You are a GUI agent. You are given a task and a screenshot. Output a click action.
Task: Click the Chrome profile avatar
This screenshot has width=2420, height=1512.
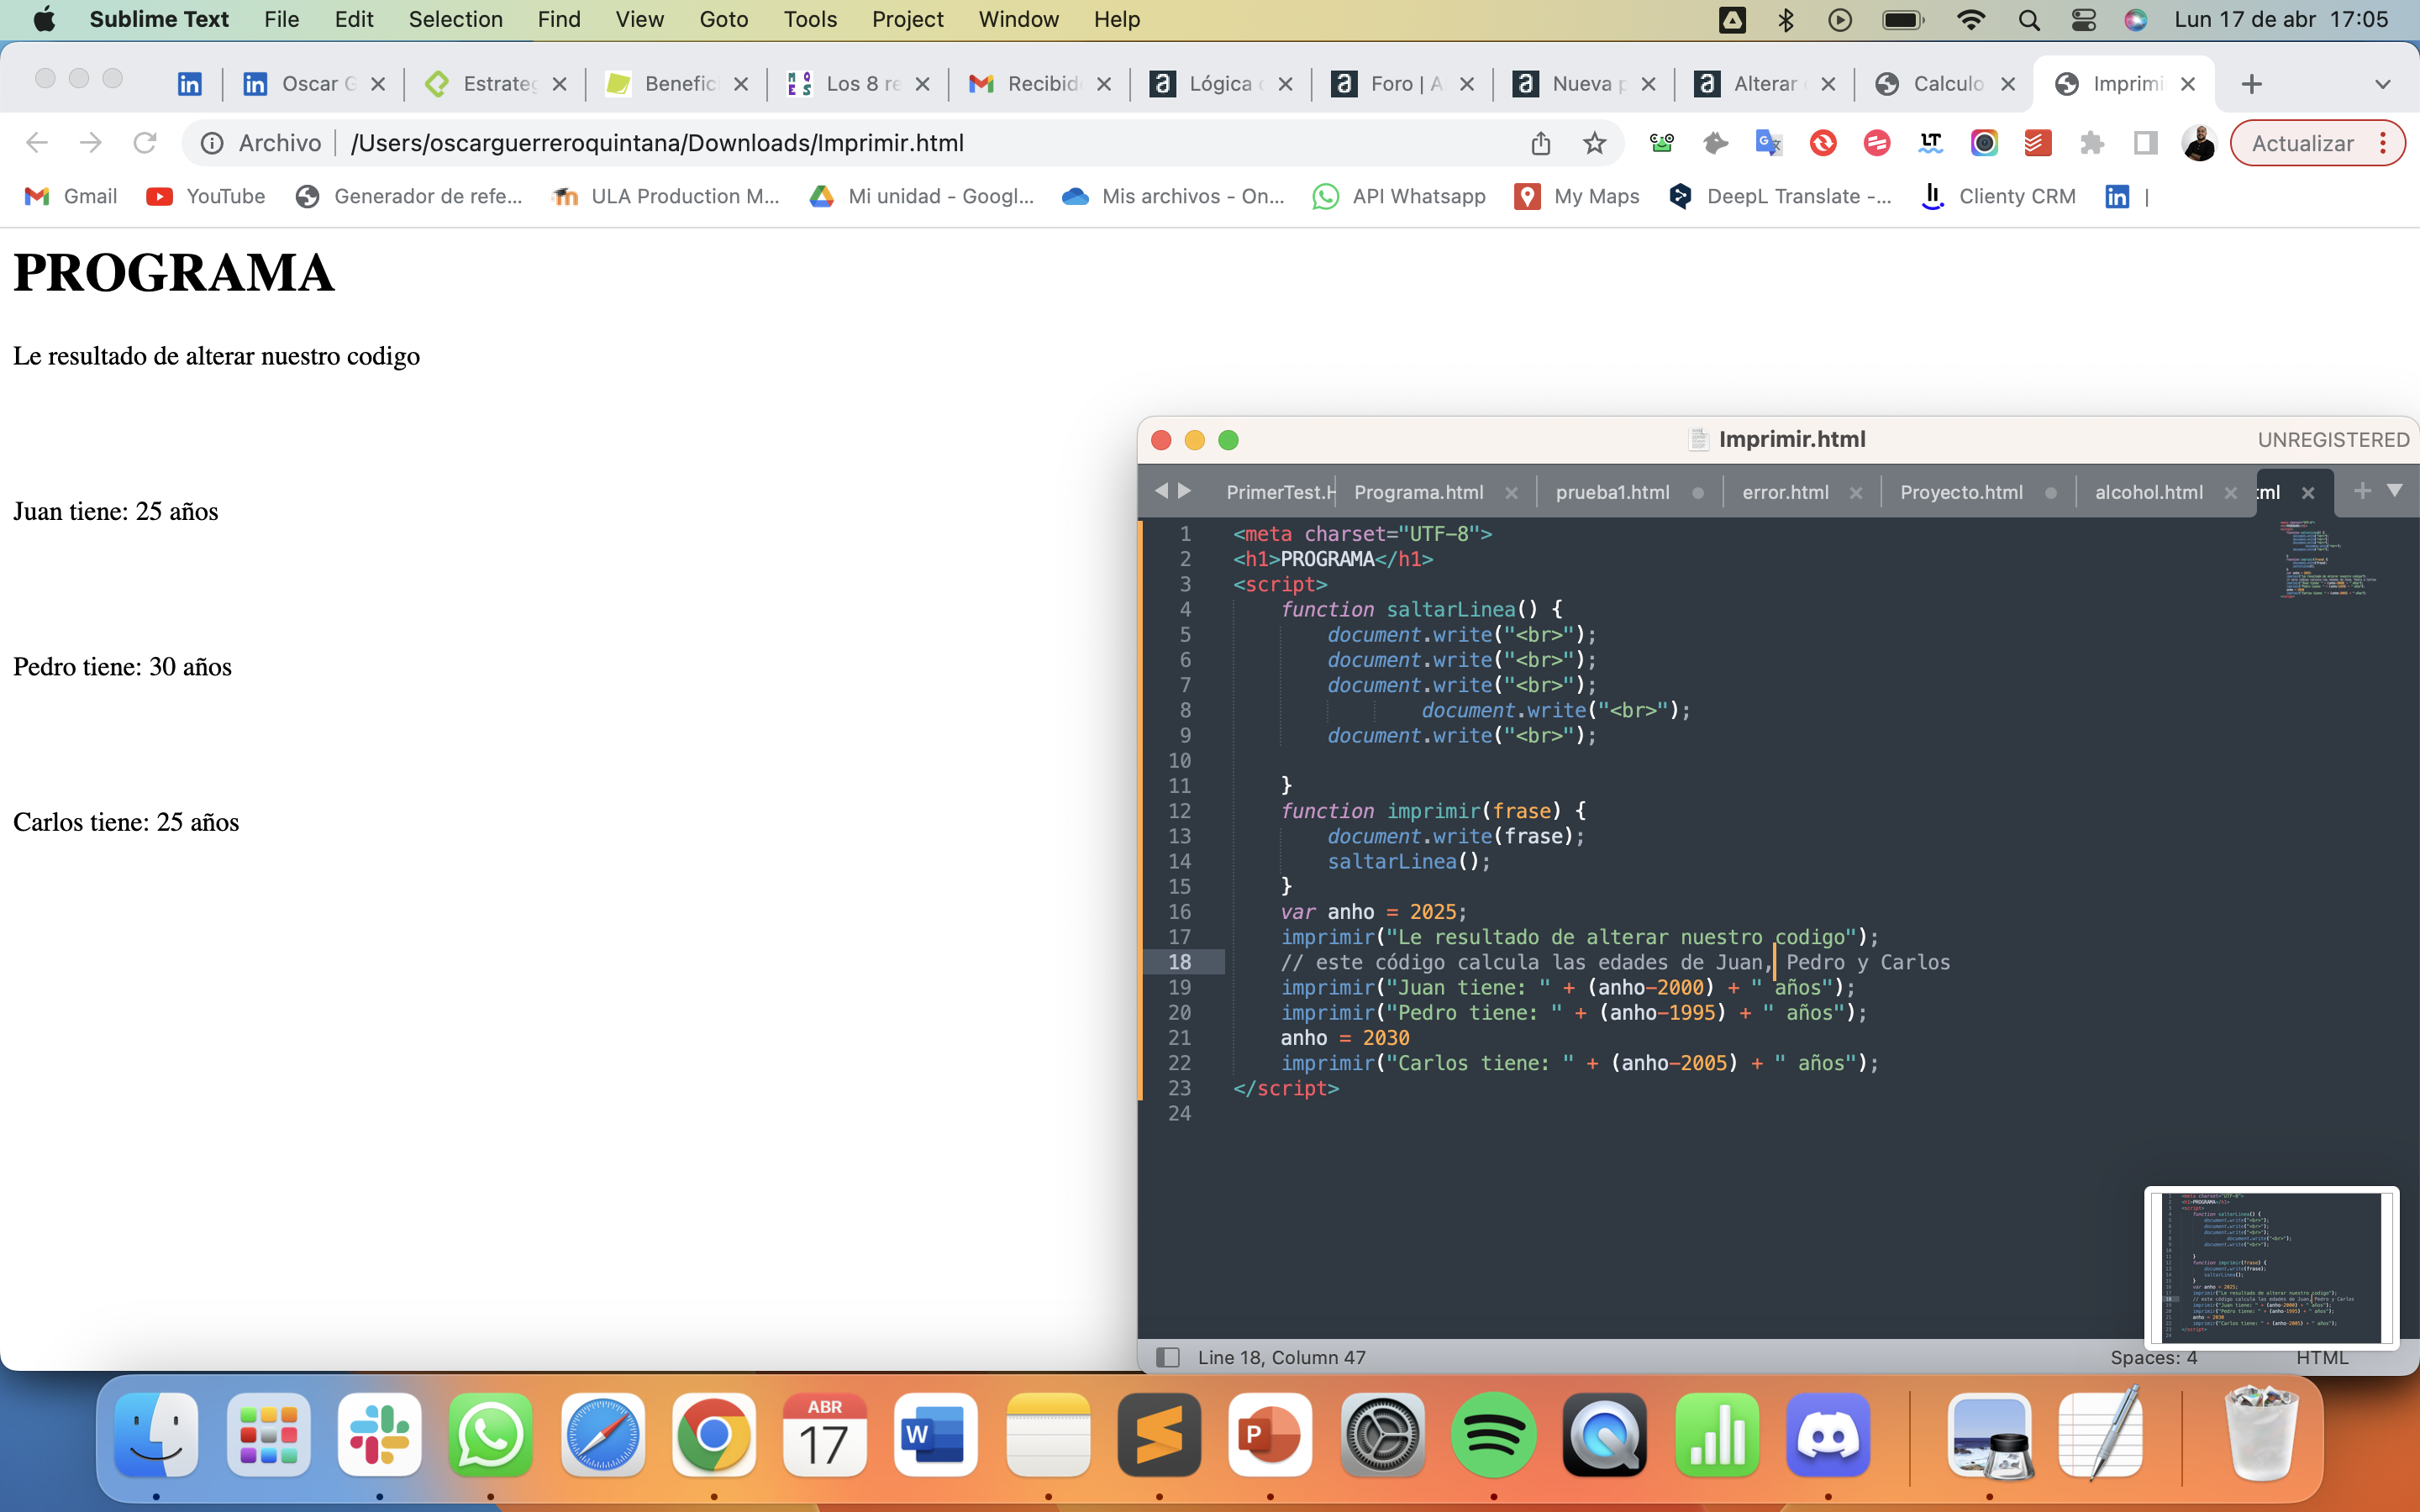point(2199,143)
